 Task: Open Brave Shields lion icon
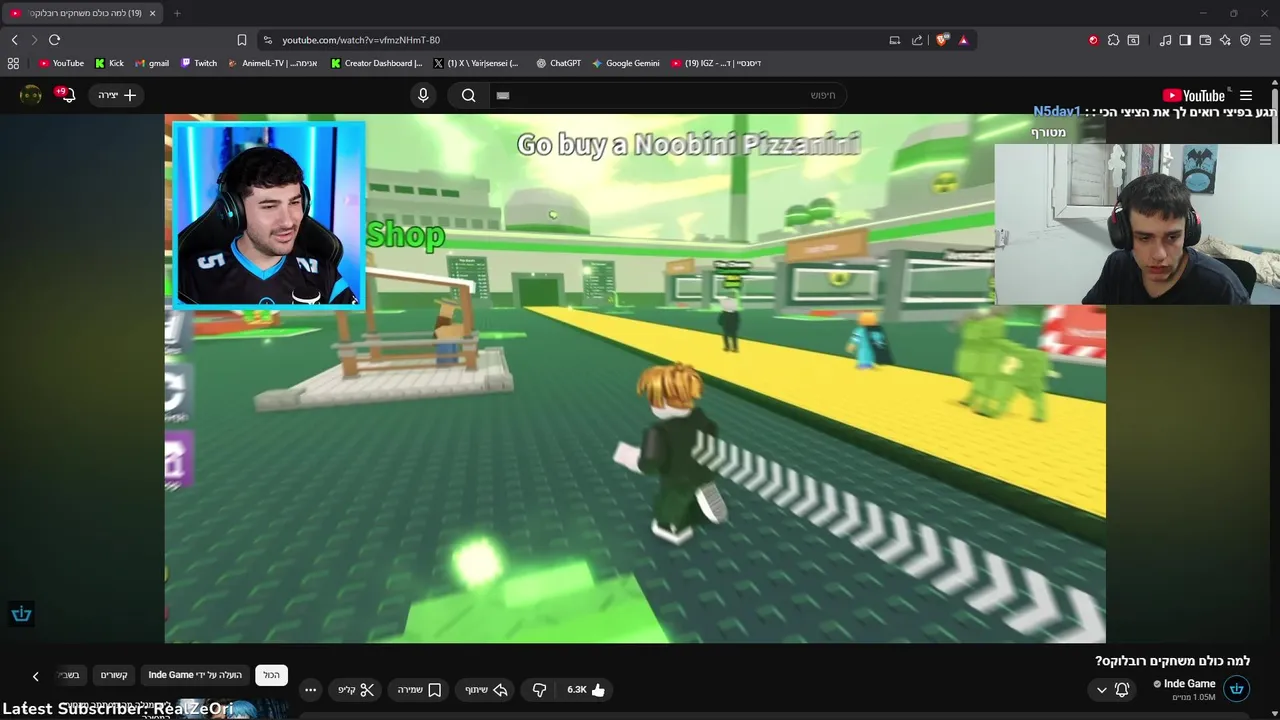coord(942,40)
